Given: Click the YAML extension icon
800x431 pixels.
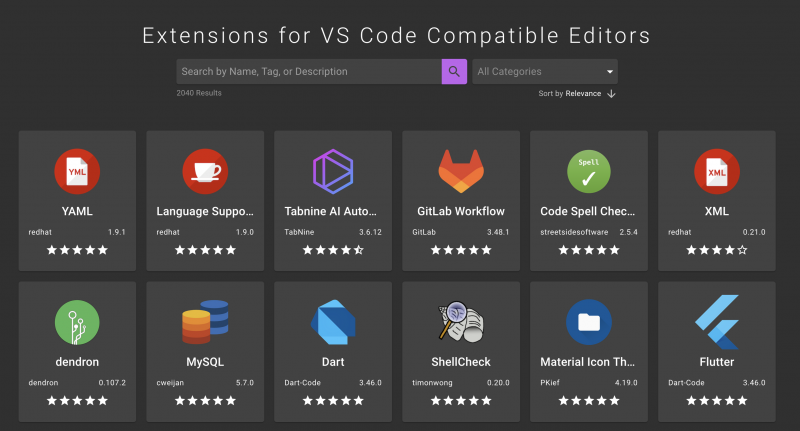Looking at the screenshot, I should (x=77, y=171).
